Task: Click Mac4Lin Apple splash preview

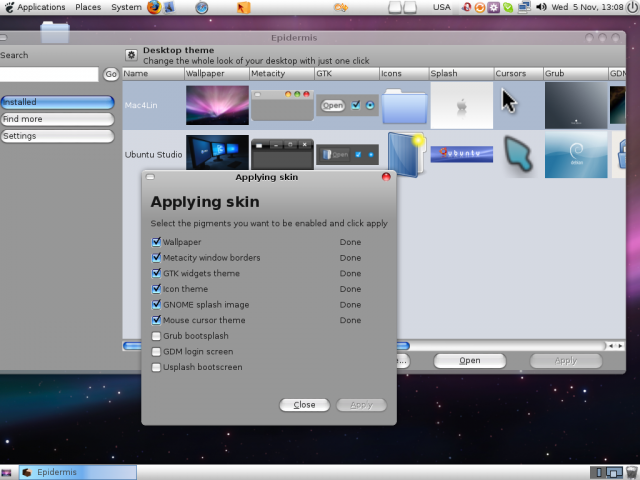Action: point(462,105)
